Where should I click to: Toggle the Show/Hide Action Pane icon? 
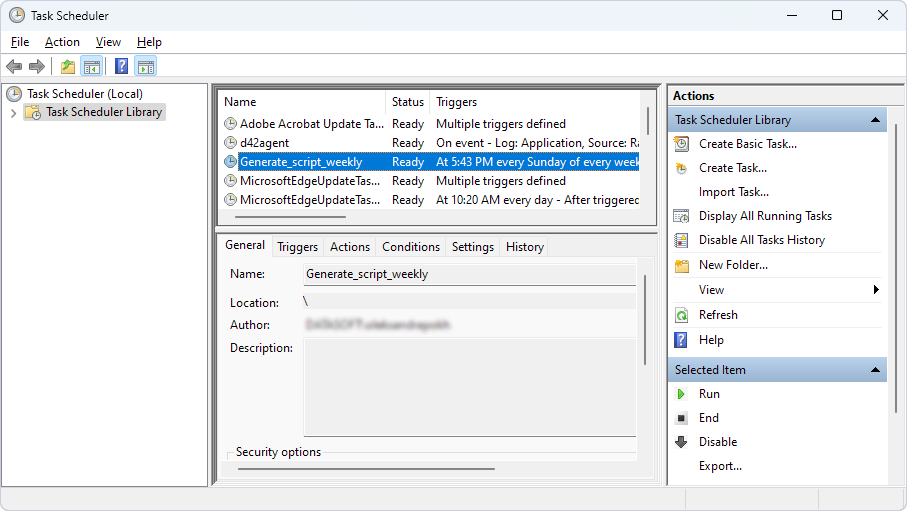(145, 67)
